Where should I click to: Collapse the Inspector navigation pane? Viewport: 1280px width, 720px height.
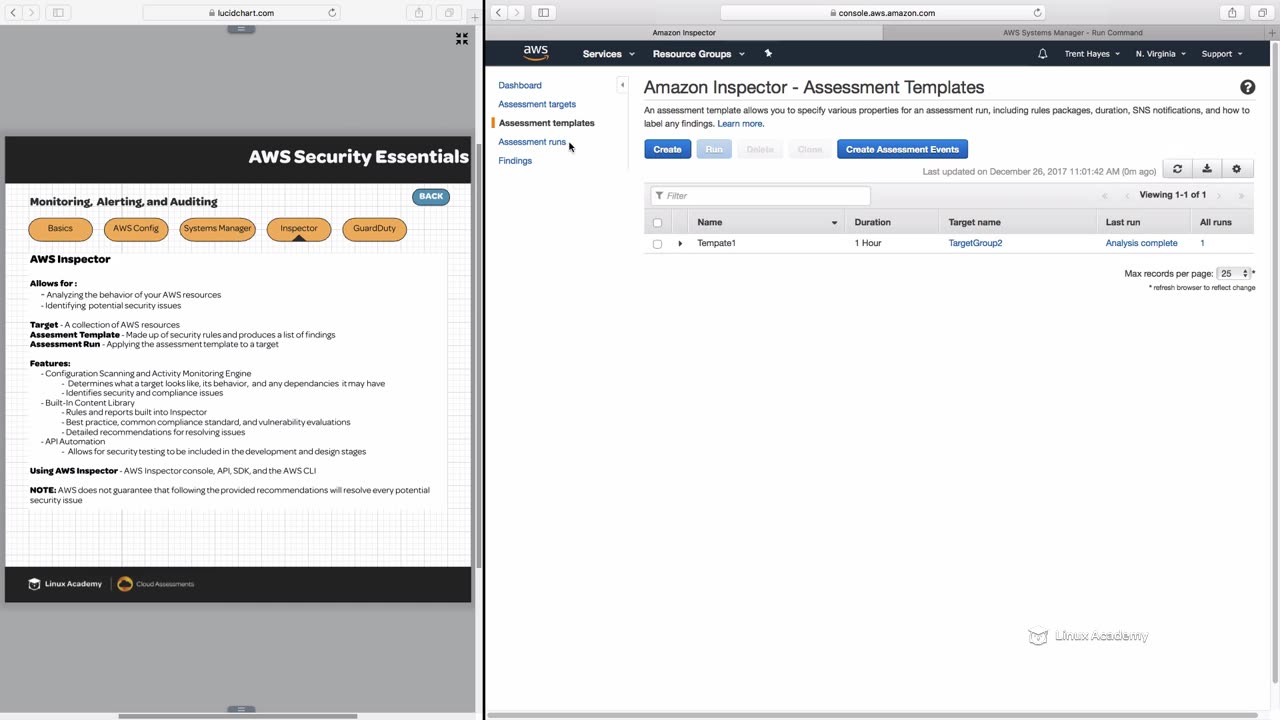click(x=622, y=85)
